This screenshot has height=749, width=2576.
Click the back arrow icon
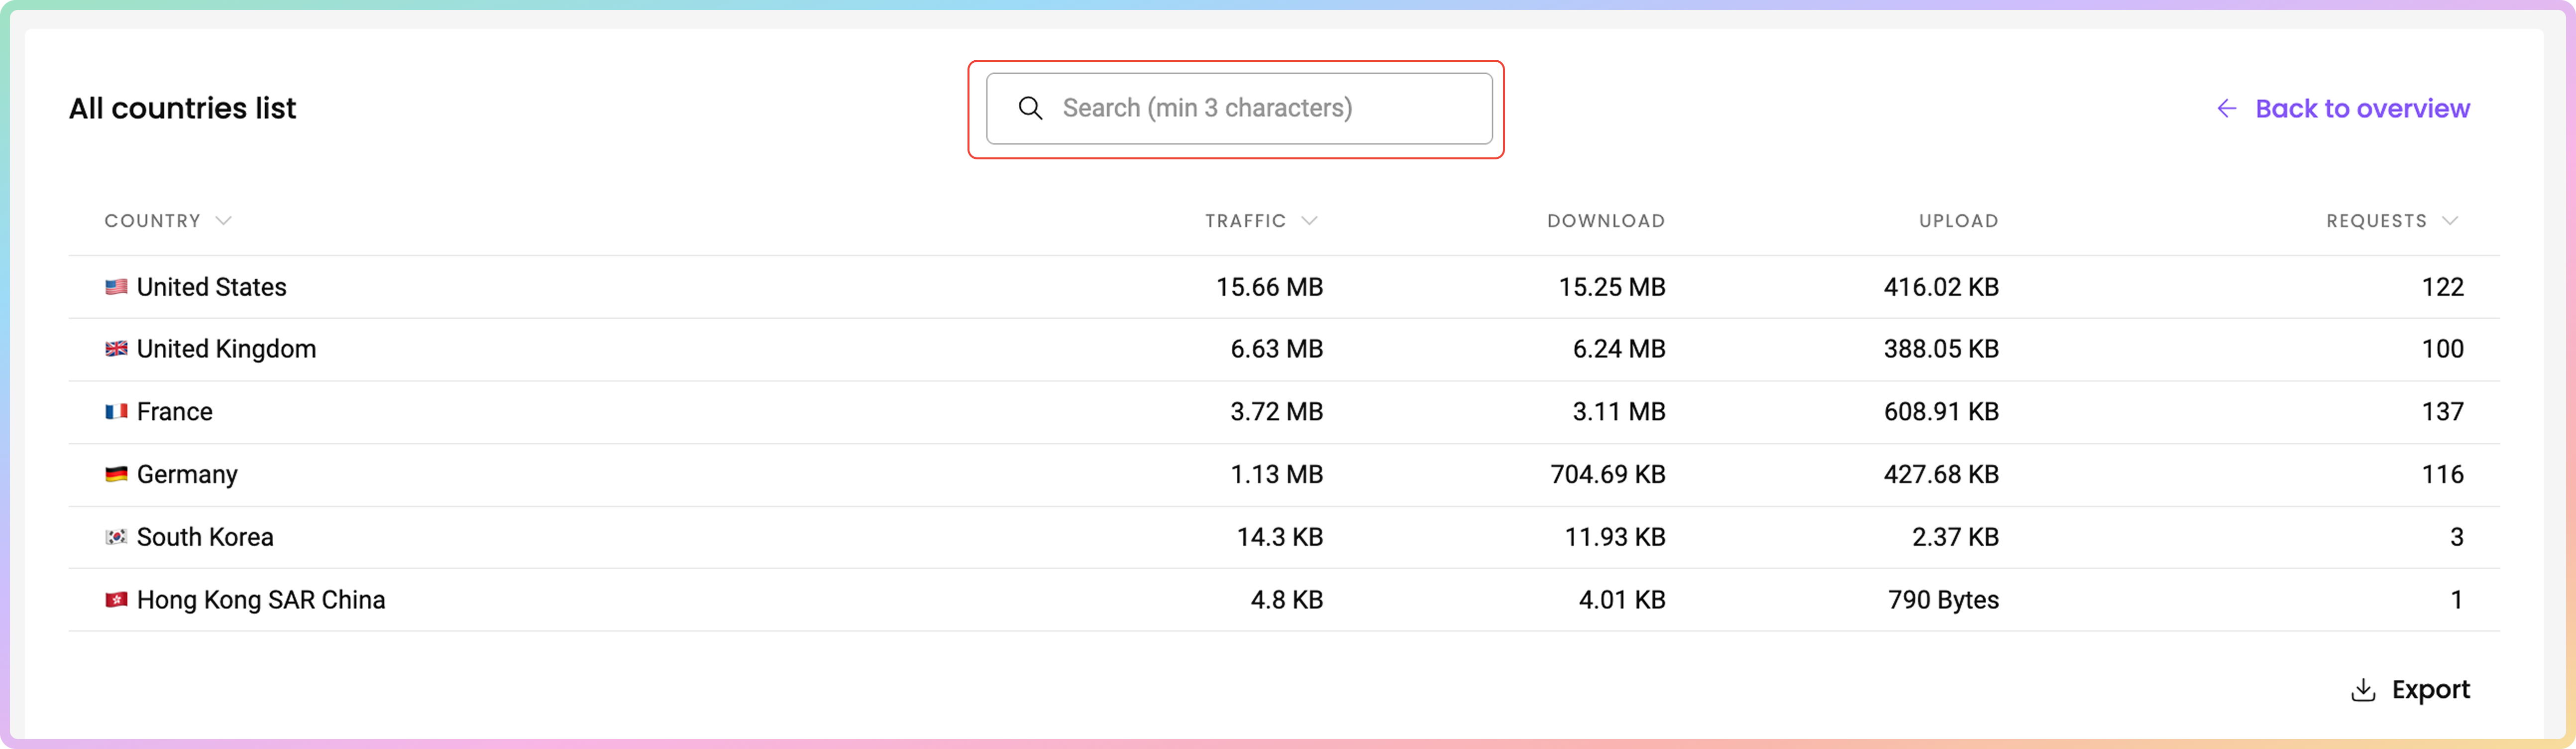(x=2226, y=108)
